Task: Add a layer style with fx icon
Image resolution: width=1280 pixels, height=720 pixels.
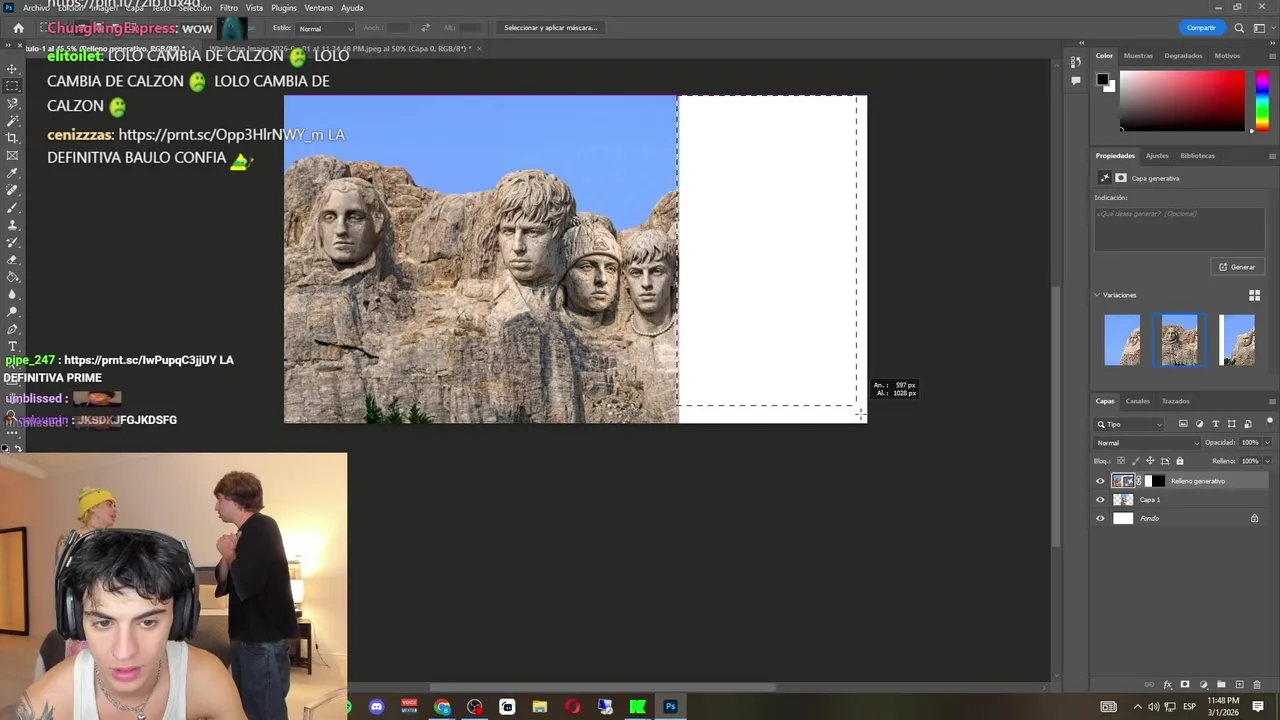Action: click(x=1167, y=685)
